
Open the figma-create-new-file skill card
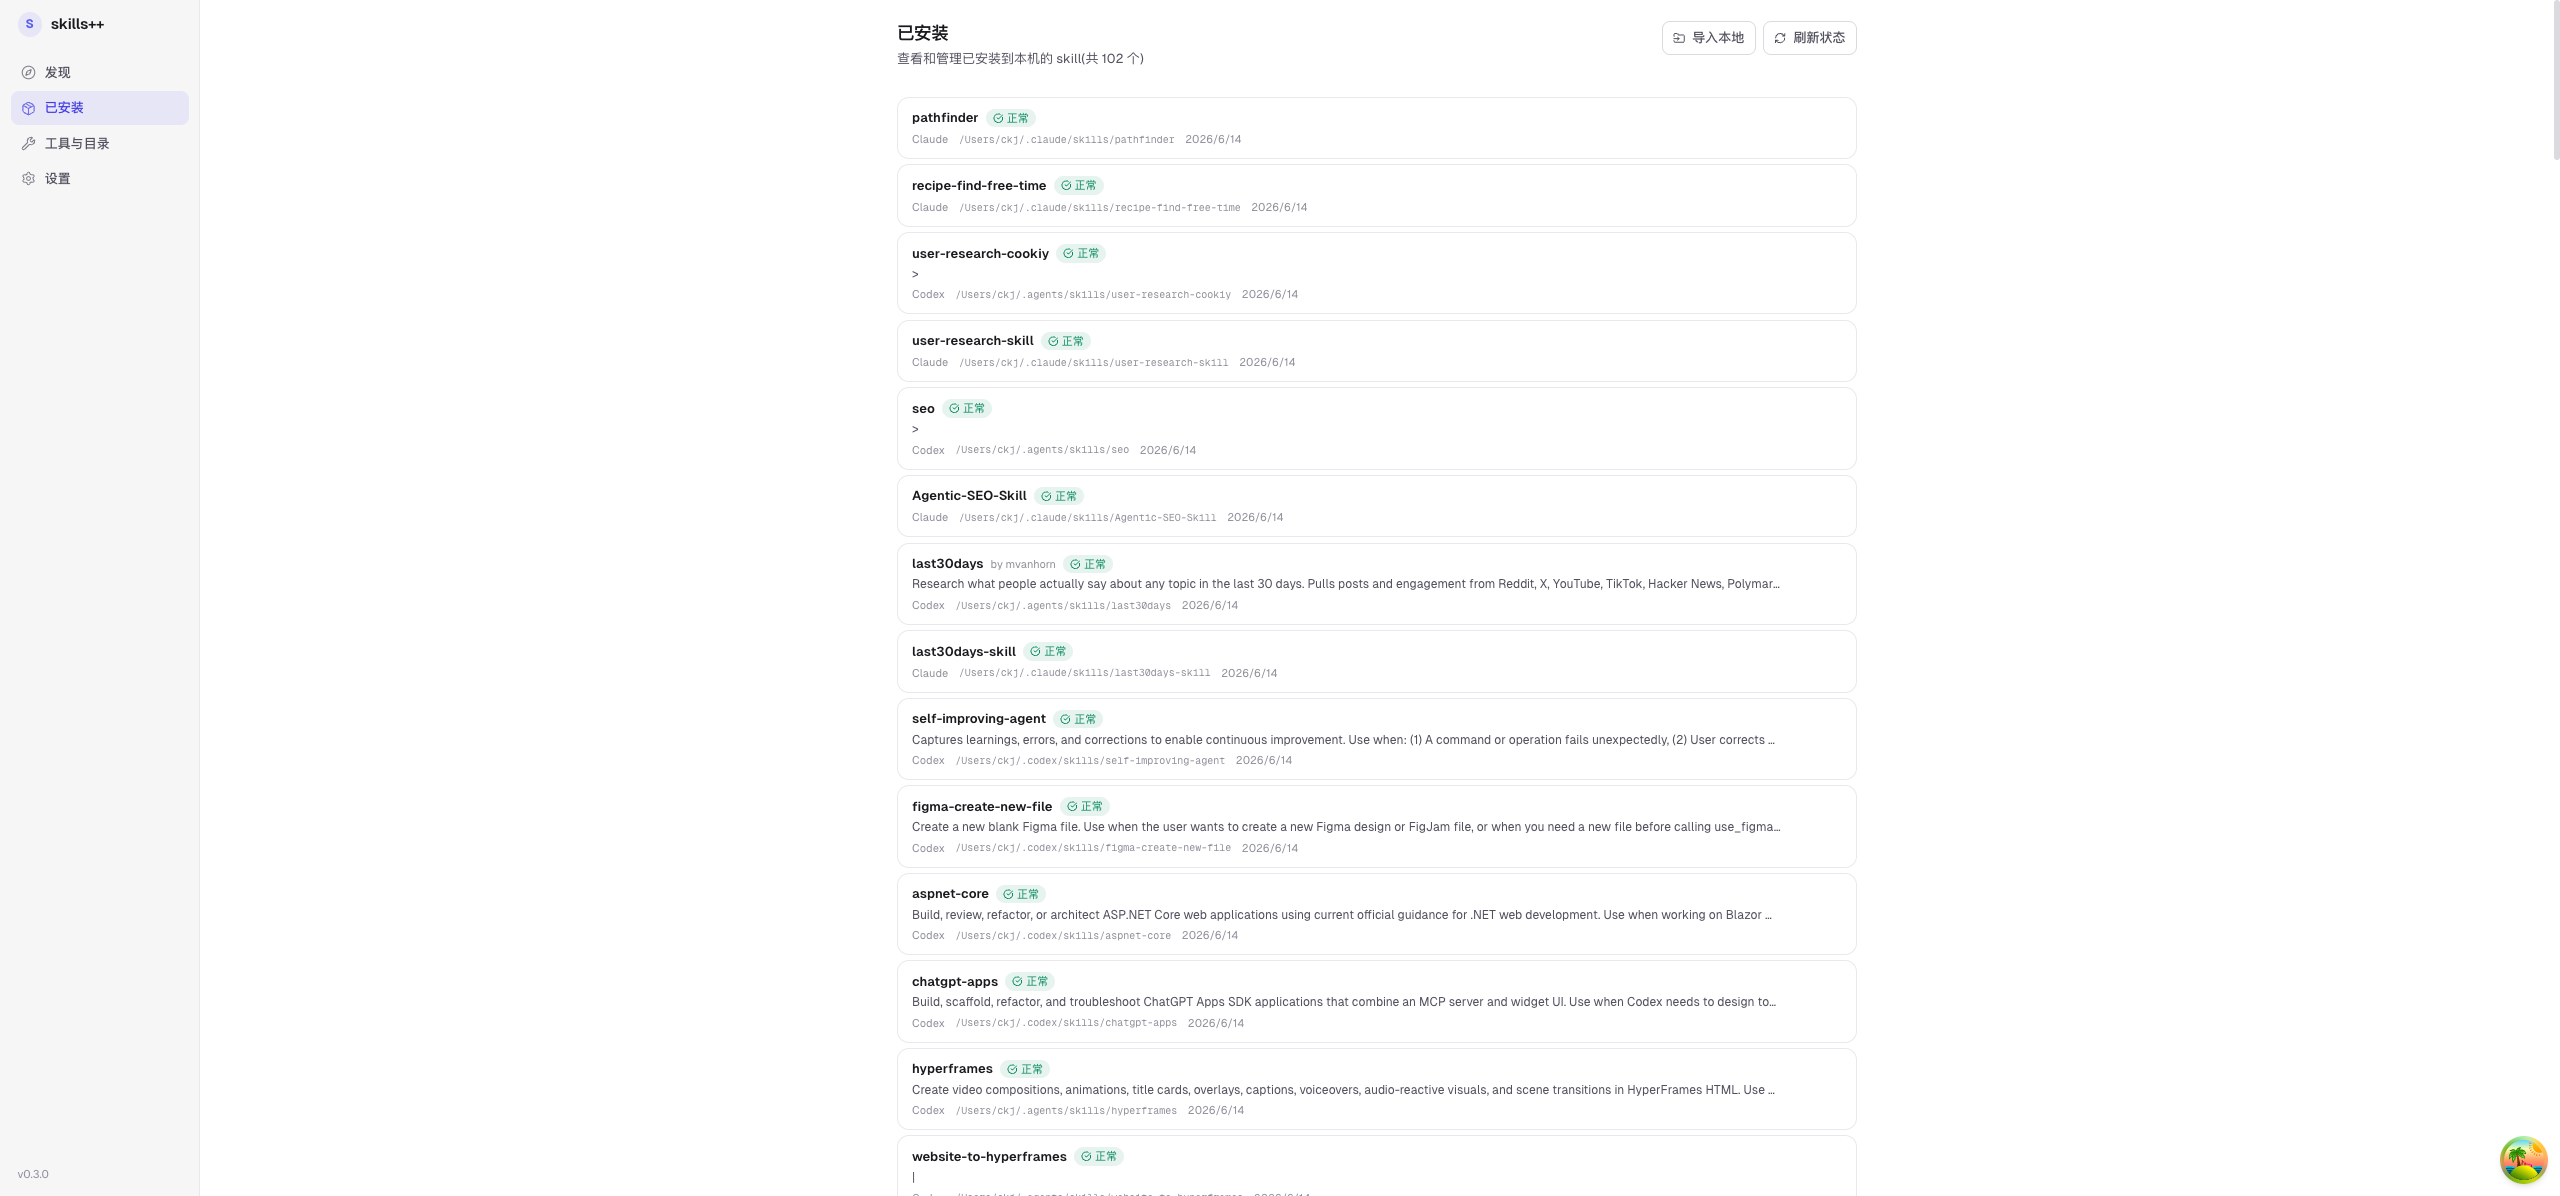pyautogui.click(x=1376, y=827)
